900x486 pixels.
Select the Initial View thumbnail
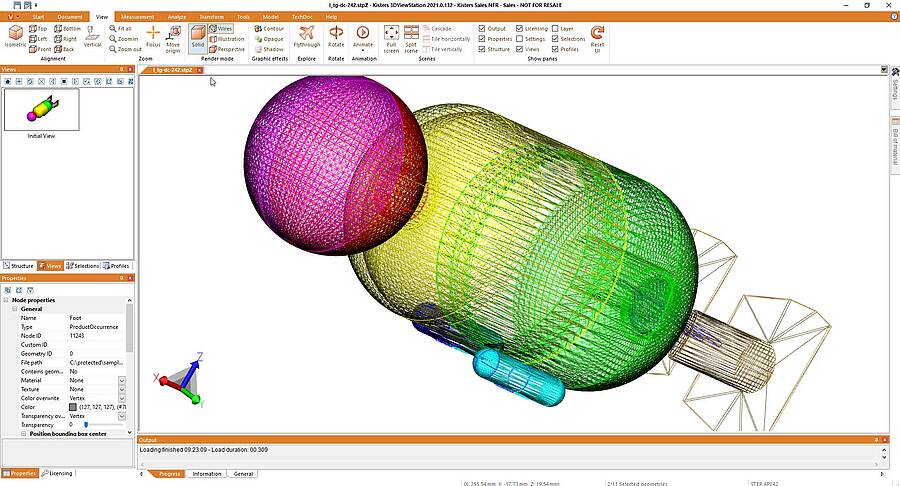pos(41,110)
